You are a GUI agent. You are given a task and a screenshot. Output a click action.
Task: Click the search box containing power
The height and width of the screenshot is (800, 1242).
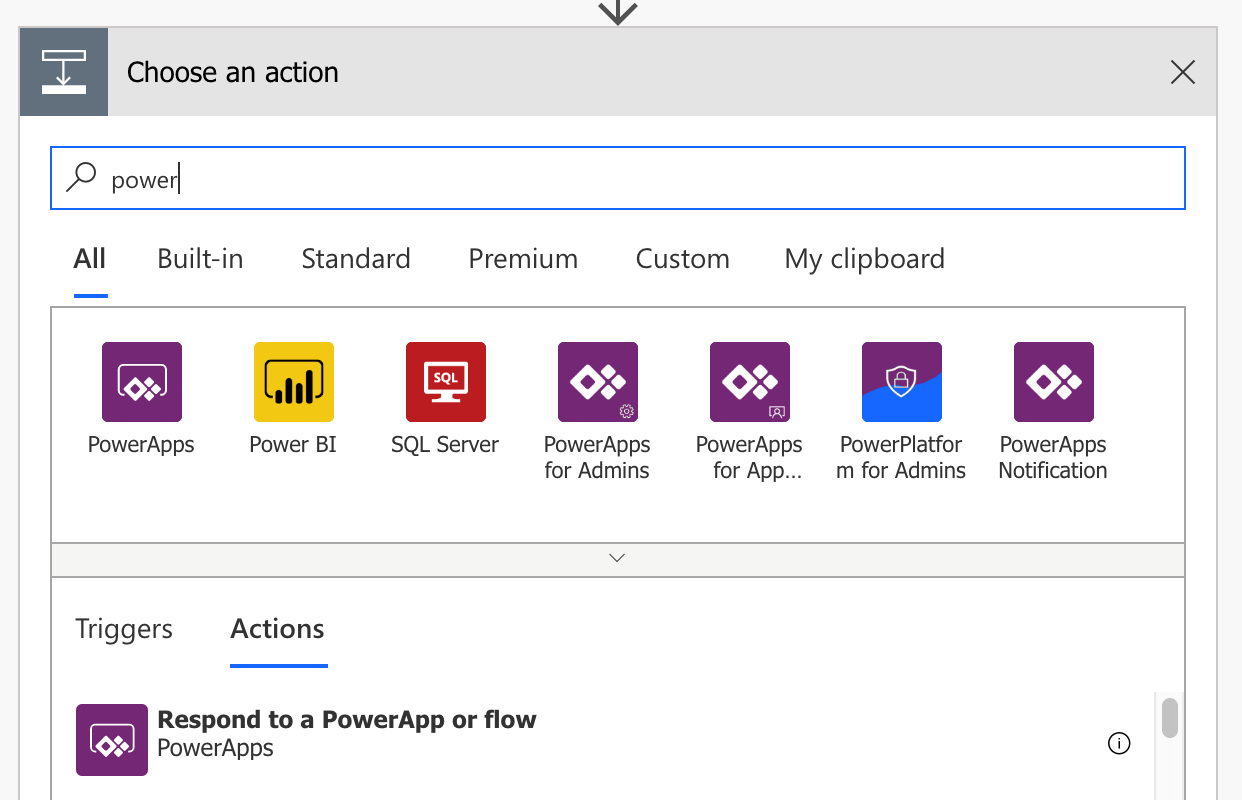pyautogui.click(x=618, y=178)
